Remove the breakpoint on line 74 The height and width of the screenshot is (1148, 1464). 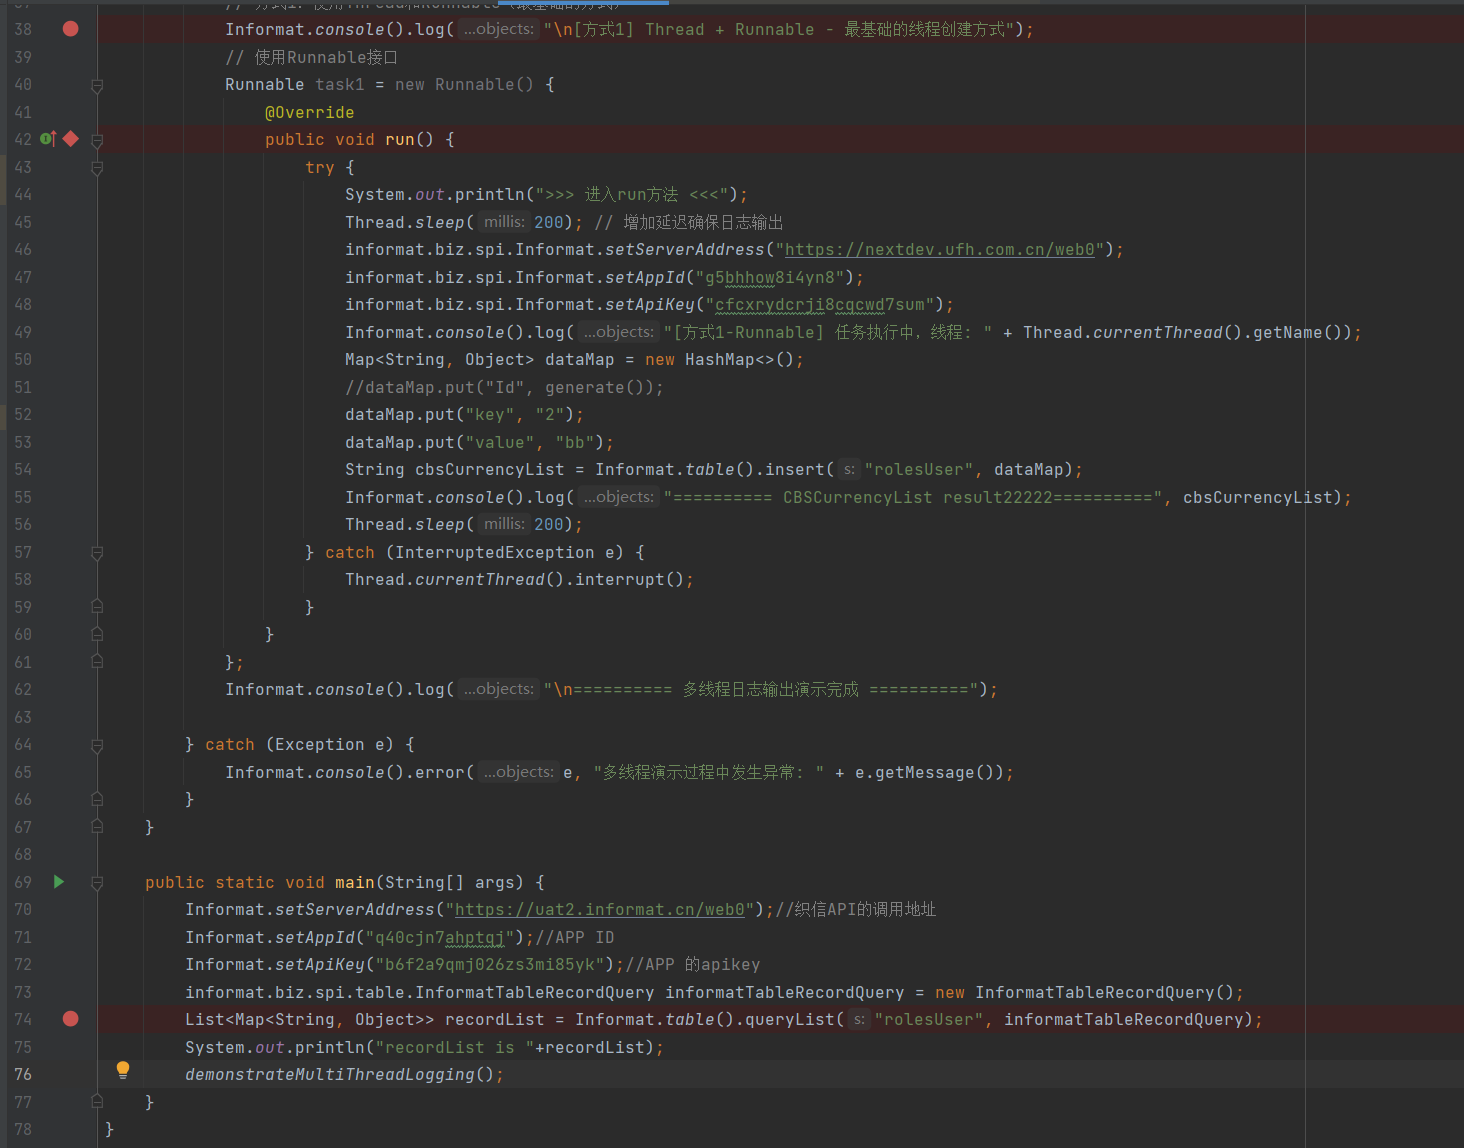tap(69, 1019)
